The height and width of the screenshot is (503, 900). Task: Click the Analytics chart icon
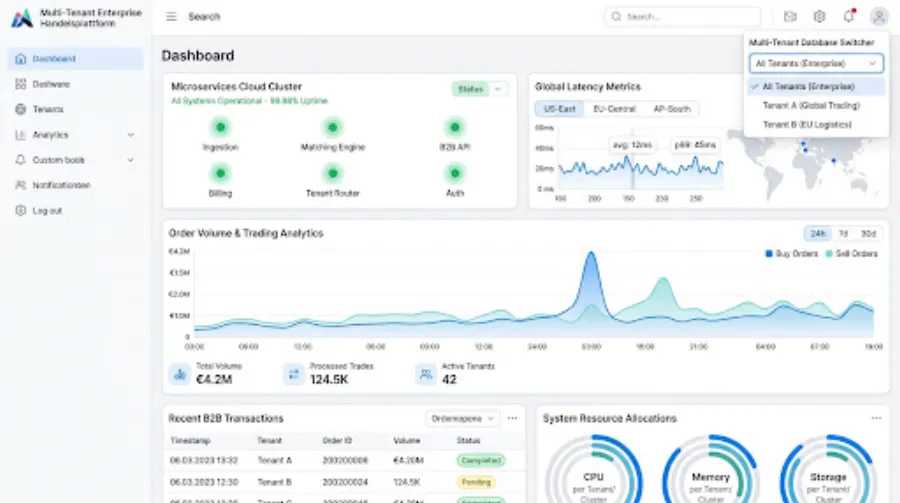[21, 135]
